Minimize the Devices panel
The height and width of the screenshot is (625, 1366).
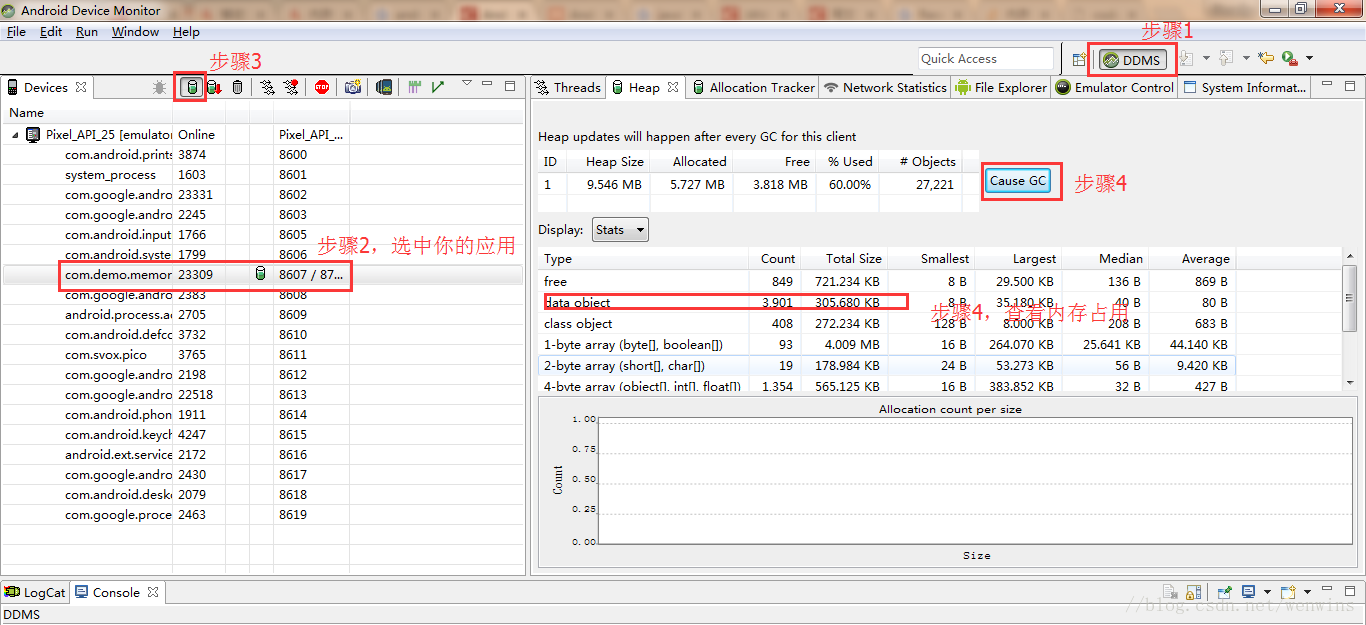(487, 83)
